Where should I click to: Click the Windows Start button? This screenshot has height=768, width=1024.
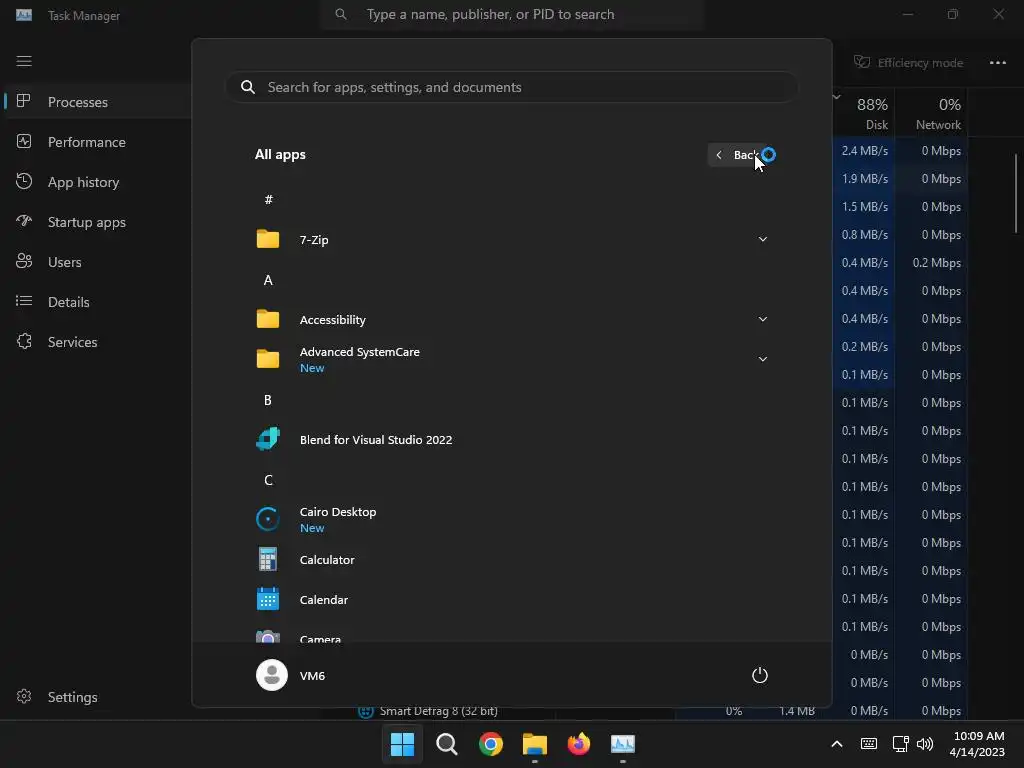(402, 744)
